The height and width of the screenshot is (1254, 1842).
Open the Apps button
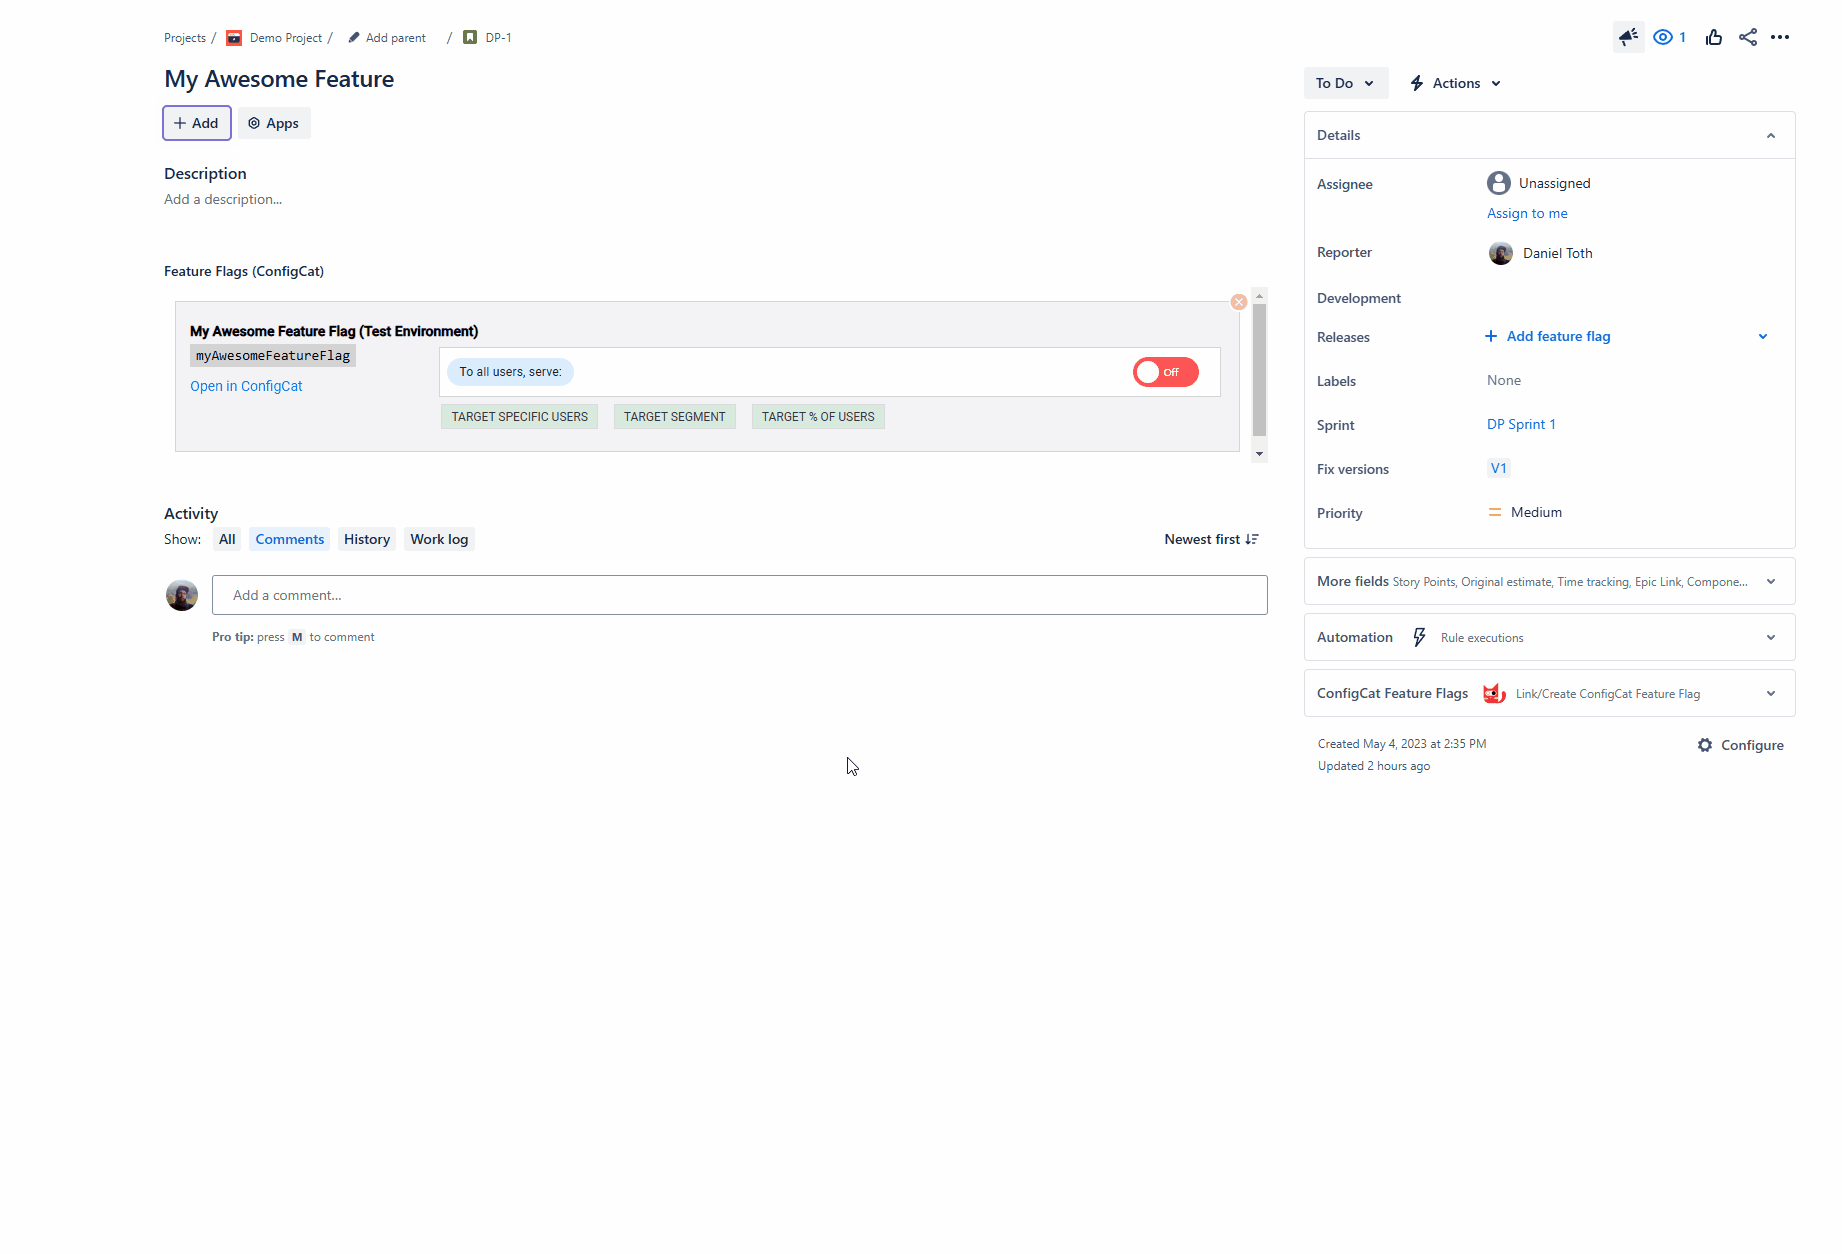point(273,123)
